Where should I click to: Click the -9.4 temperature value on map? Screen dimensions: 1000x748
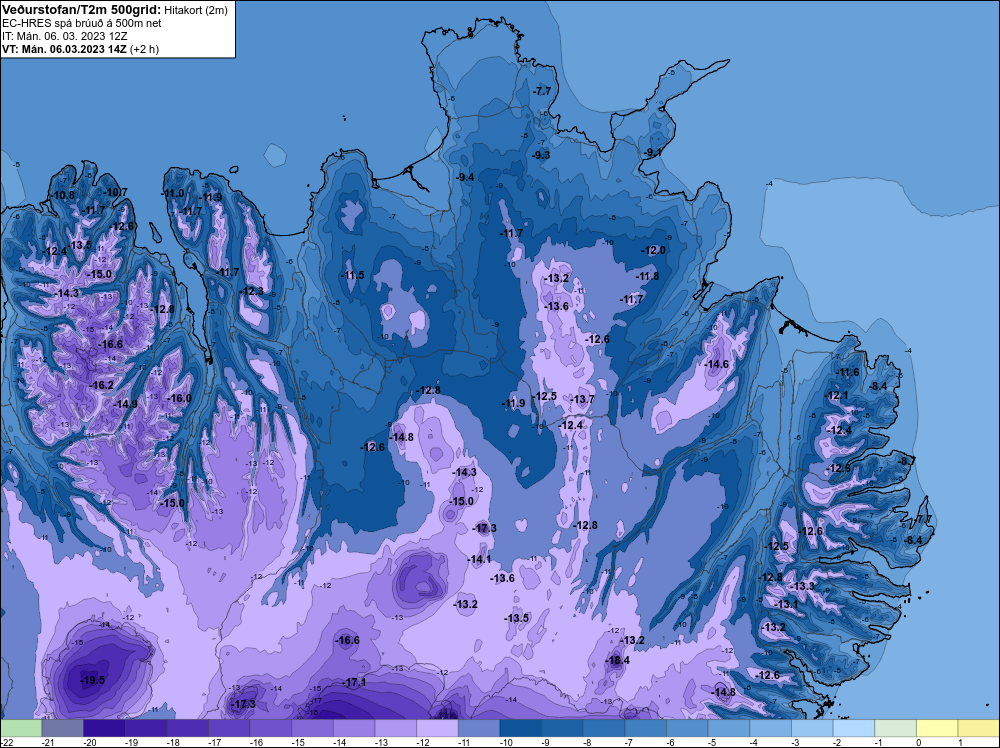pyautogui.click(x=465, y=177)
